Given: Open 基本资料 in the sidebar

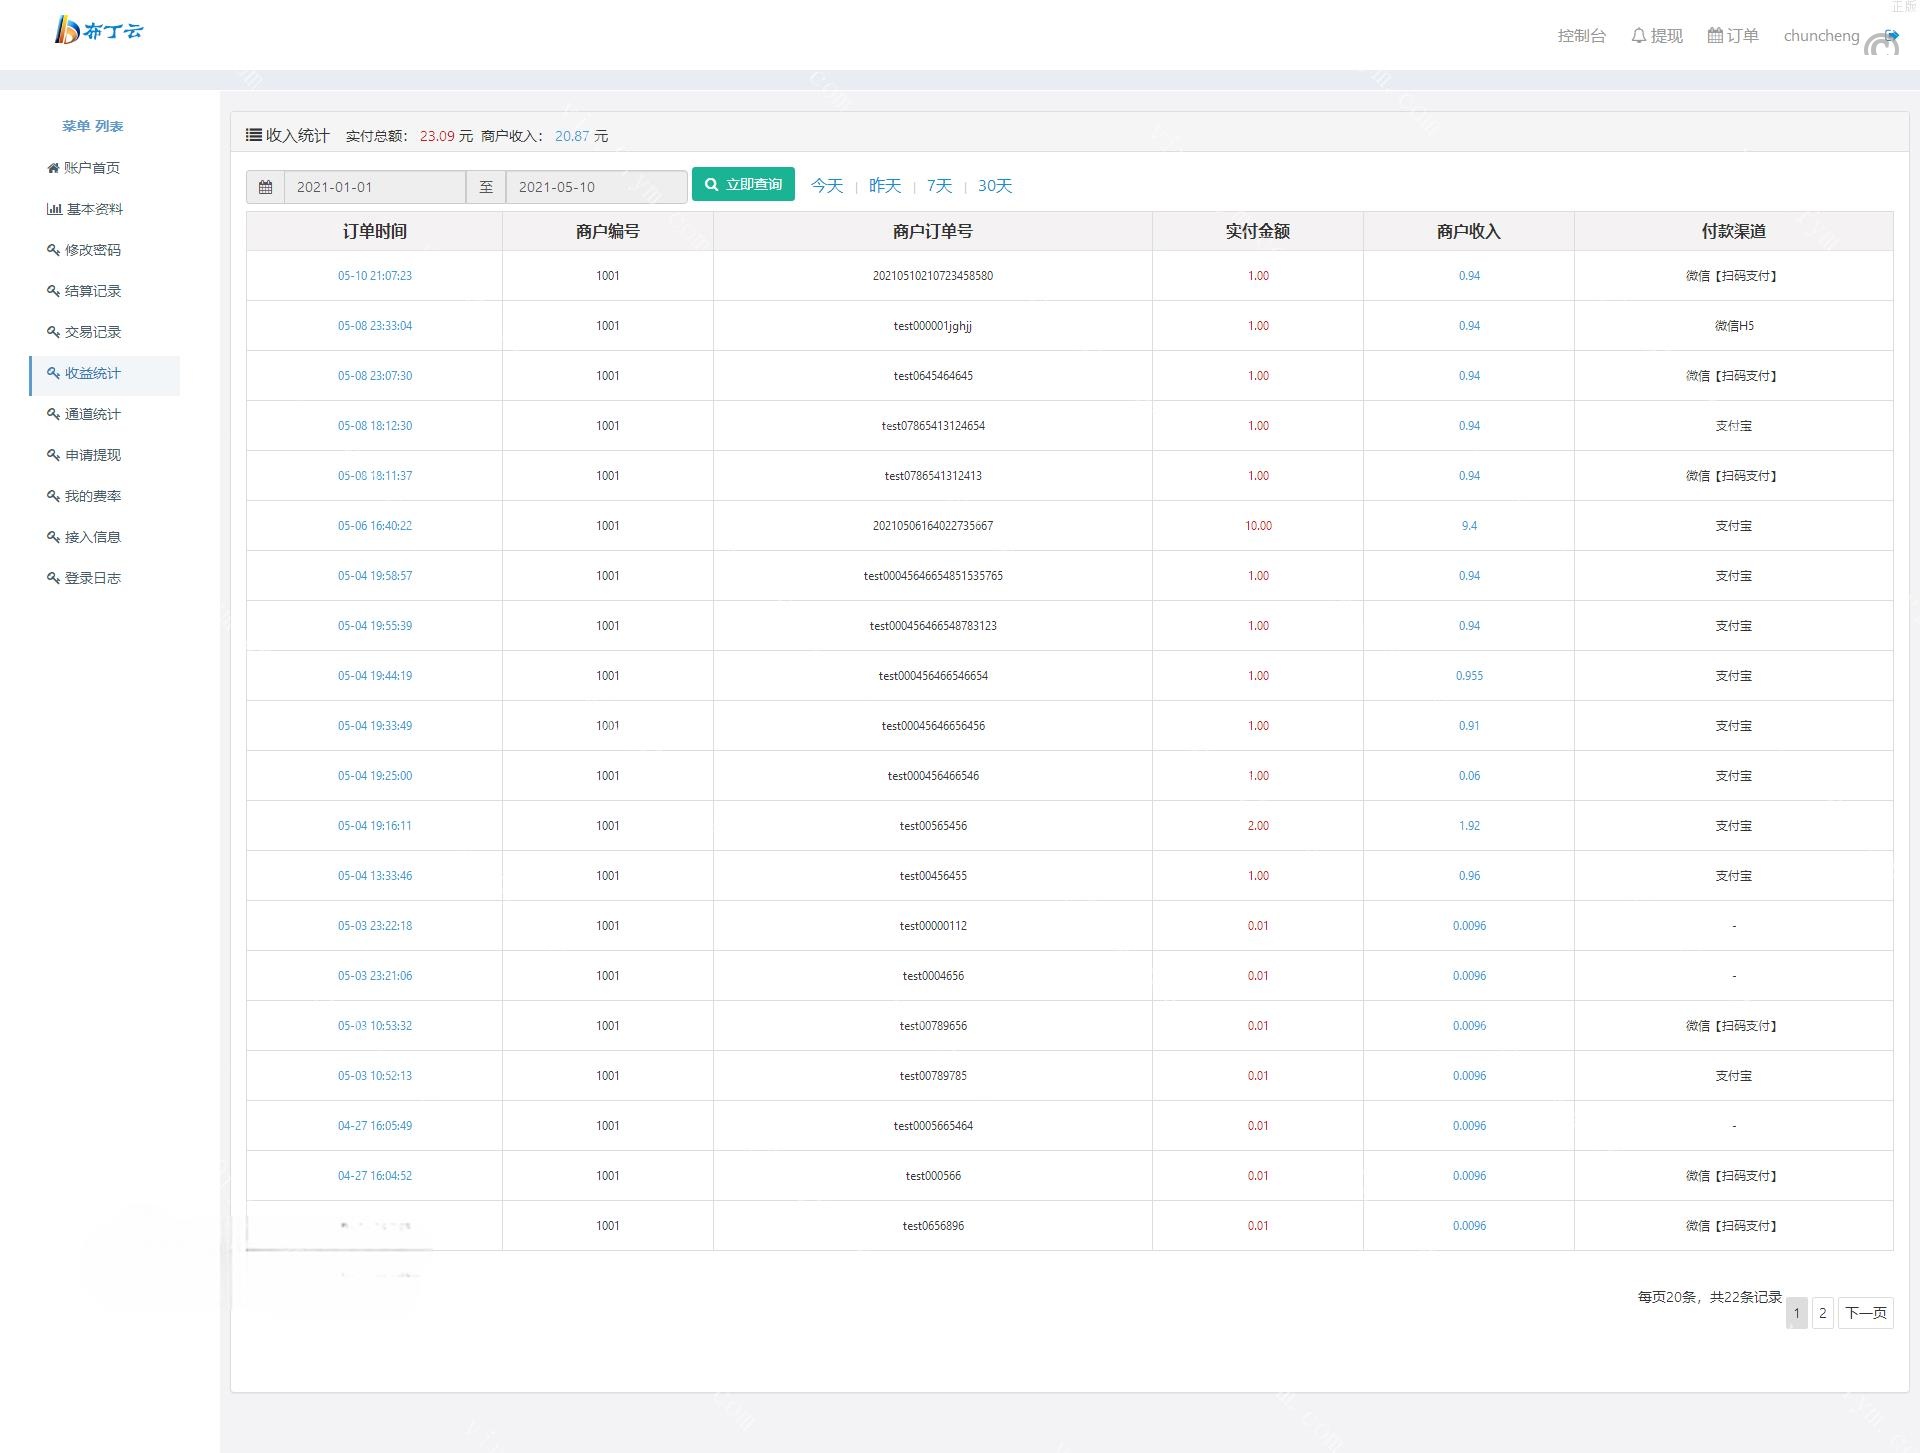Looking at the screenshot, I should click(x=86, y=209).
